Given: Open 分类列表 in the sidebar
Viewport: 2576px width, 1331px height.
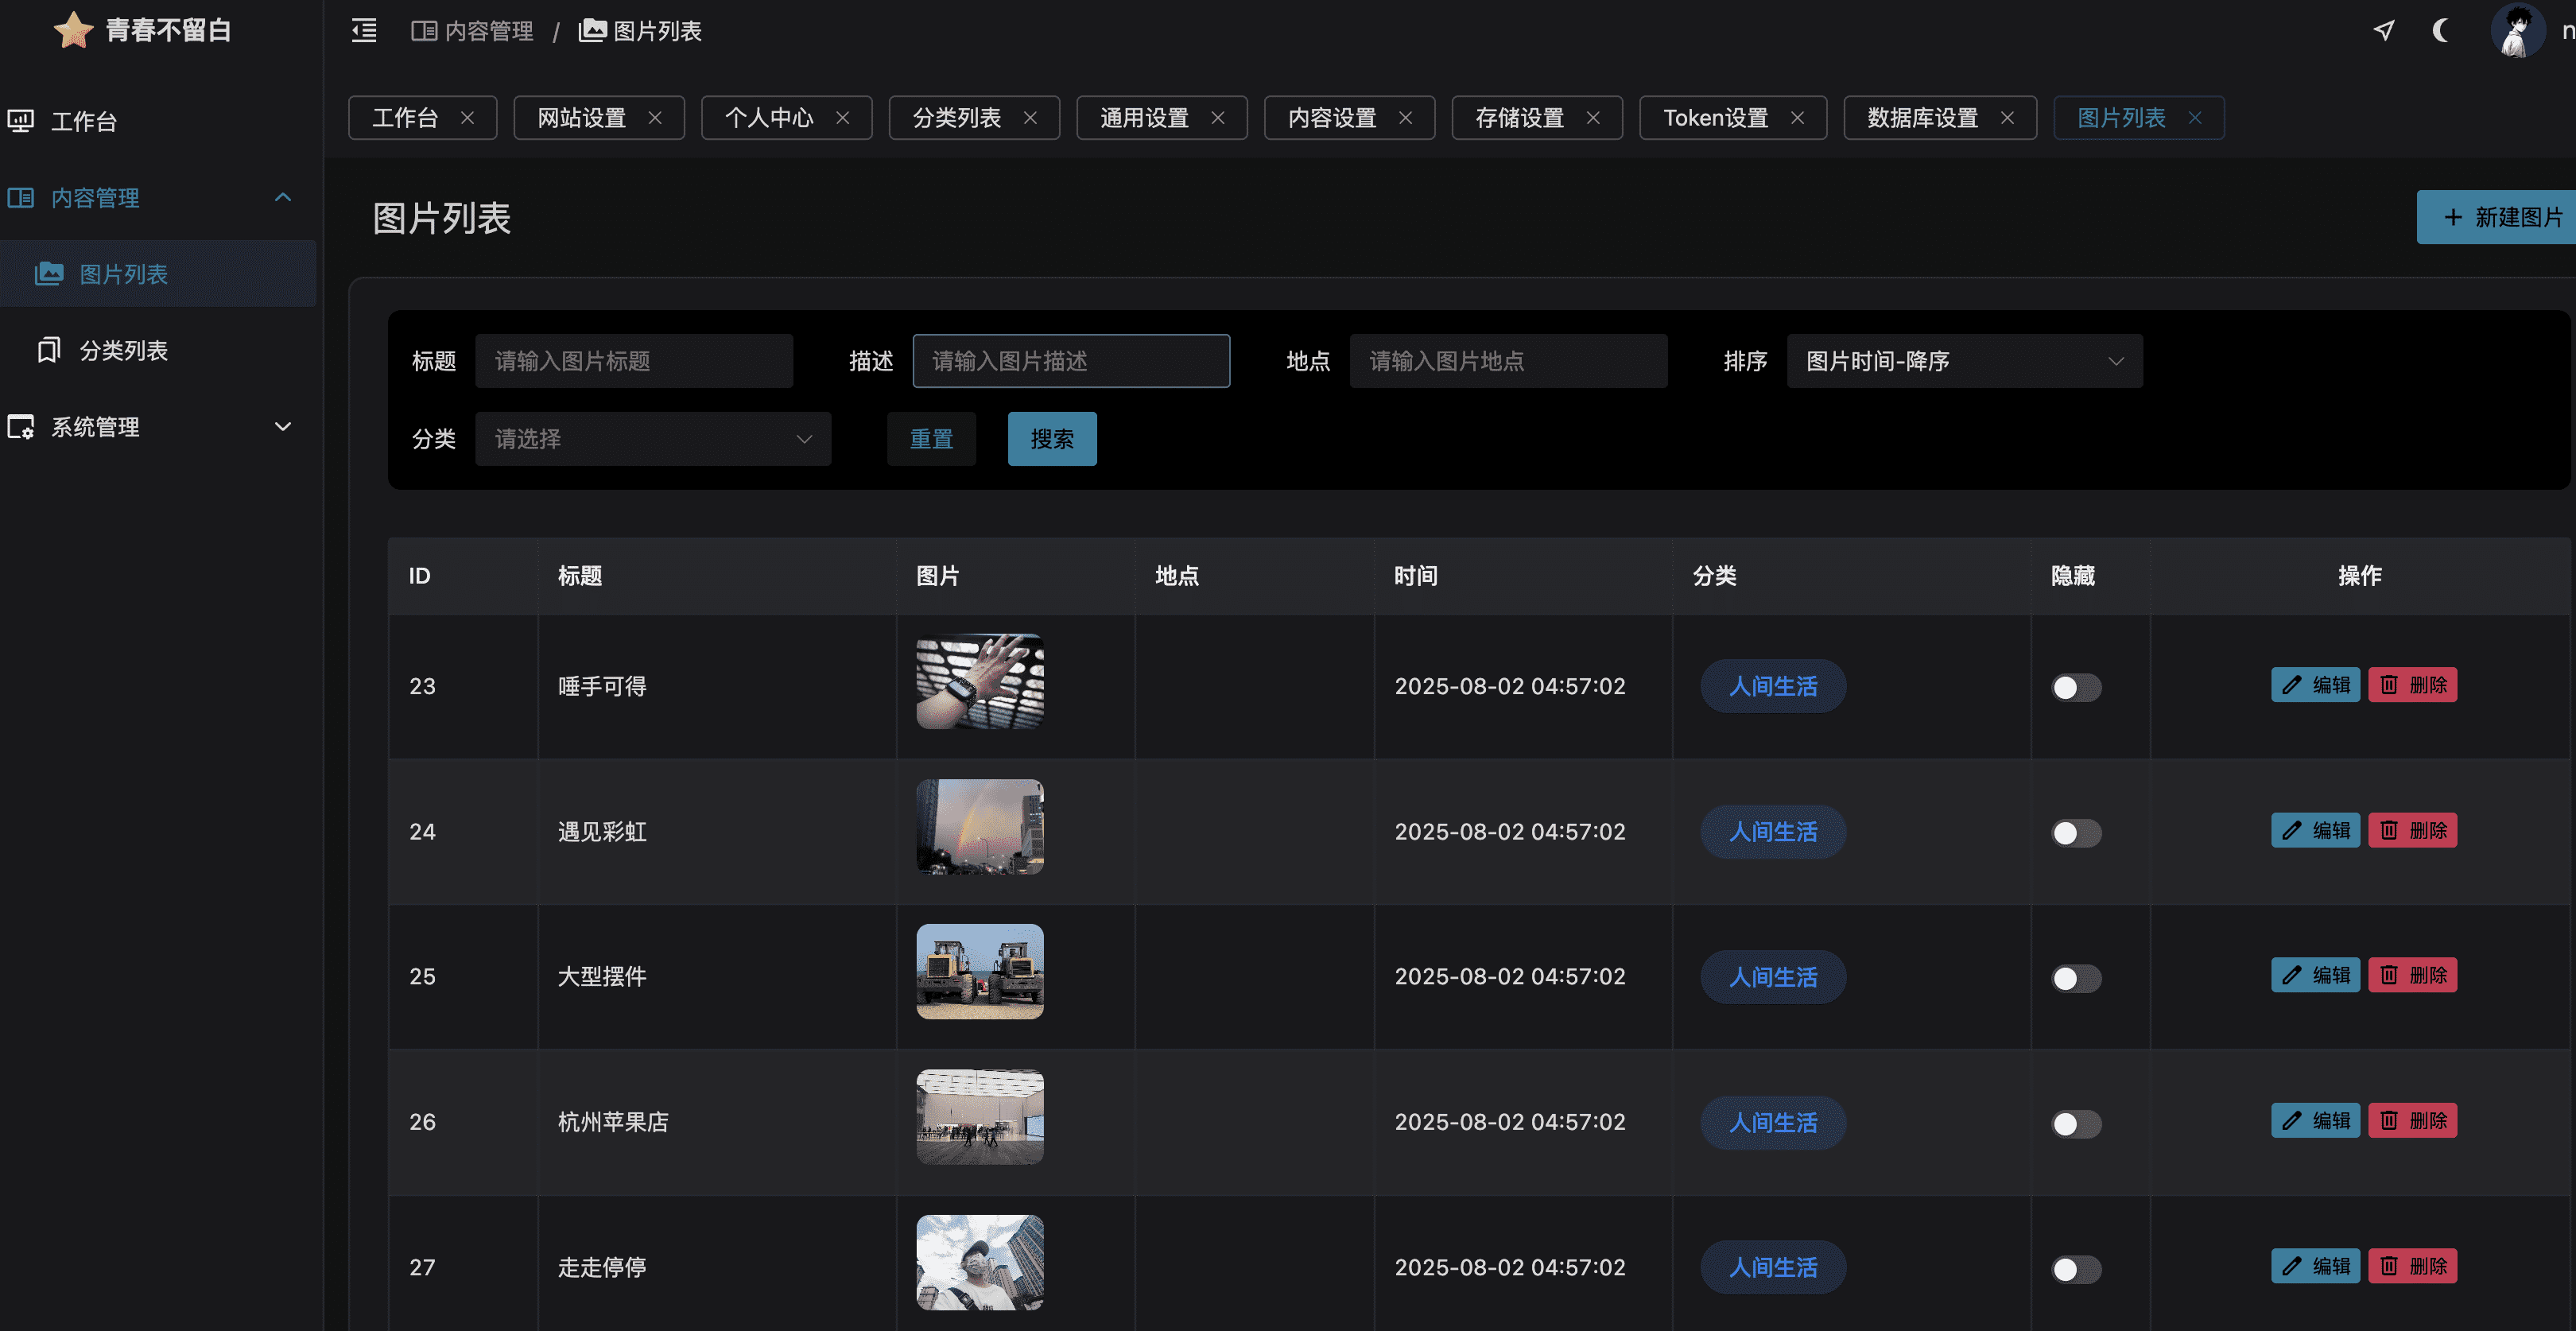Looking at the screenshot, I should [x=123, y=351].
